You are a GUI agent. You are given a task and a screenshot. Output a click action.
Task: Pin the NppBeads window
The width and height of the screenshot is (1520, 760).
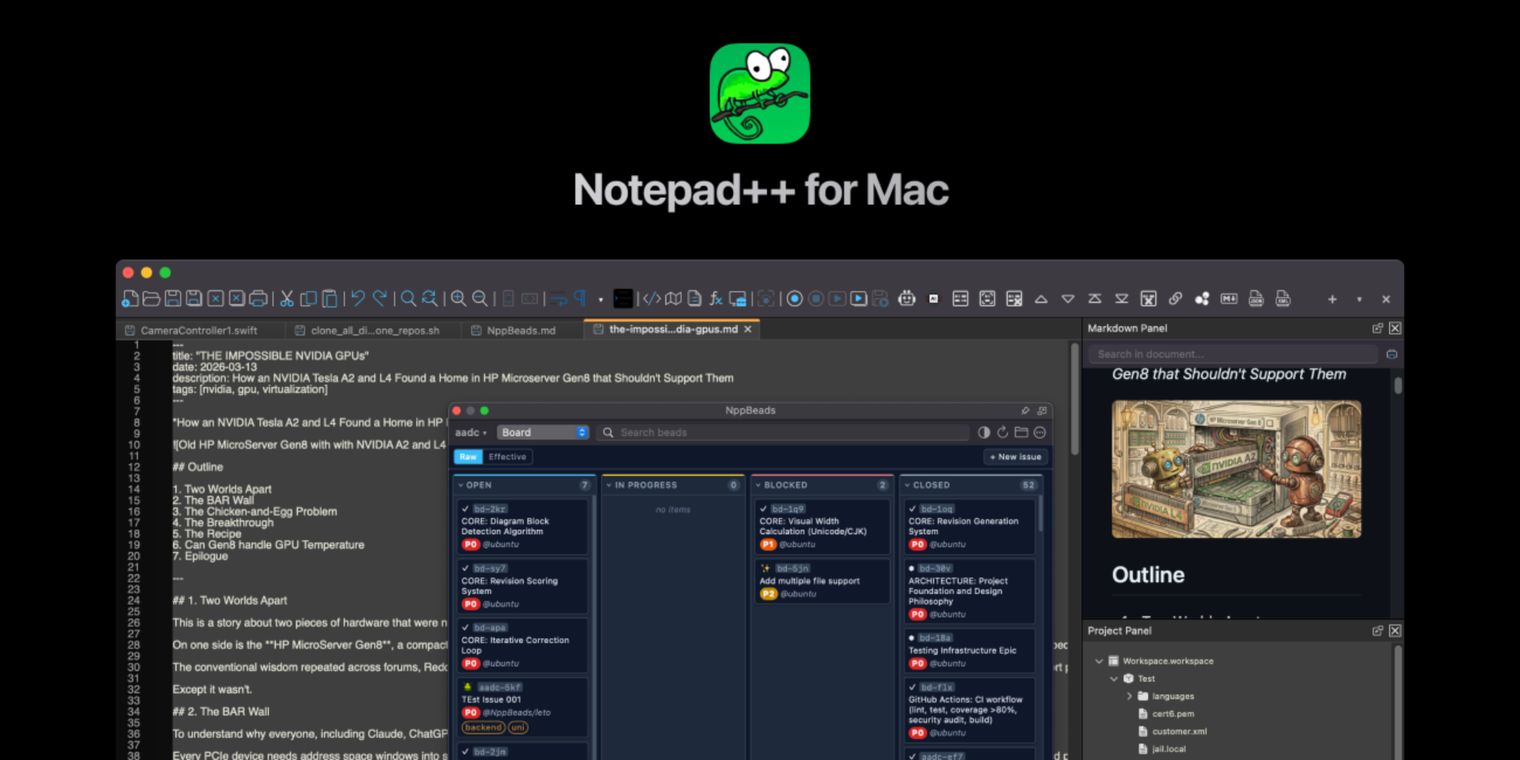pos(1025,410)
